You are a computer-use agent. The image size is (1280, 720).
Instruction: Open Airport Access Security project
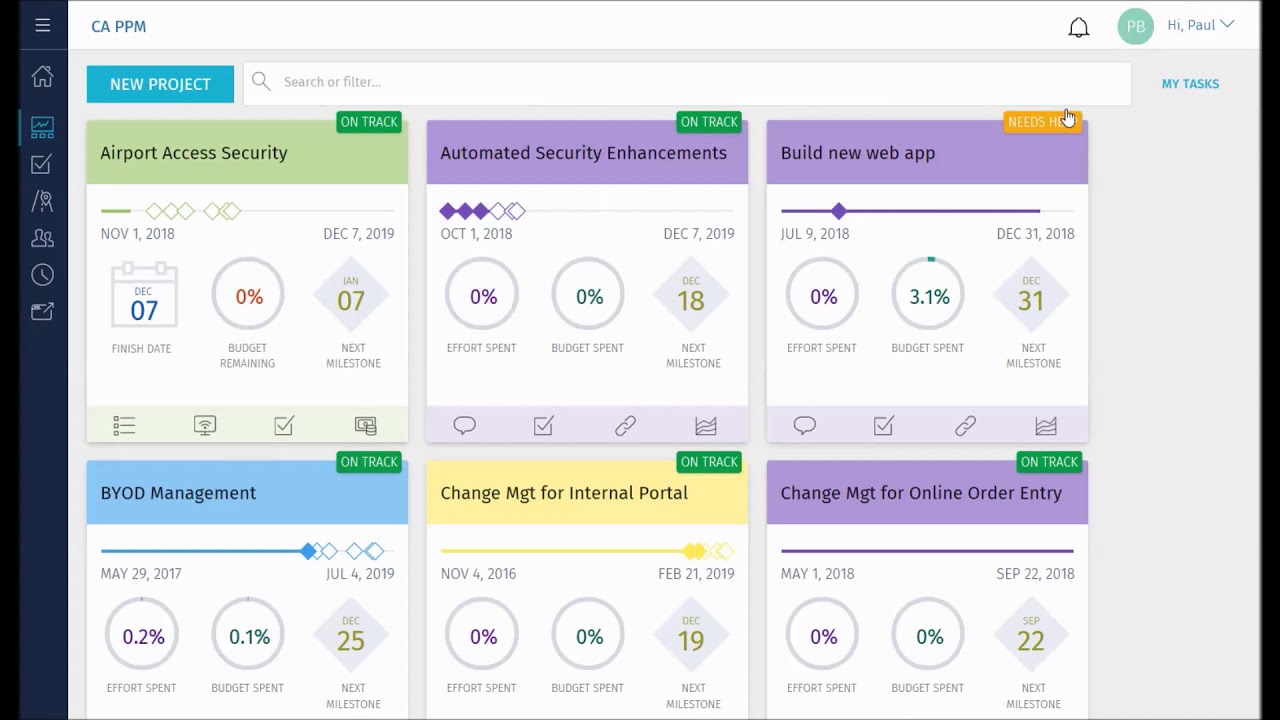[194, 153]
